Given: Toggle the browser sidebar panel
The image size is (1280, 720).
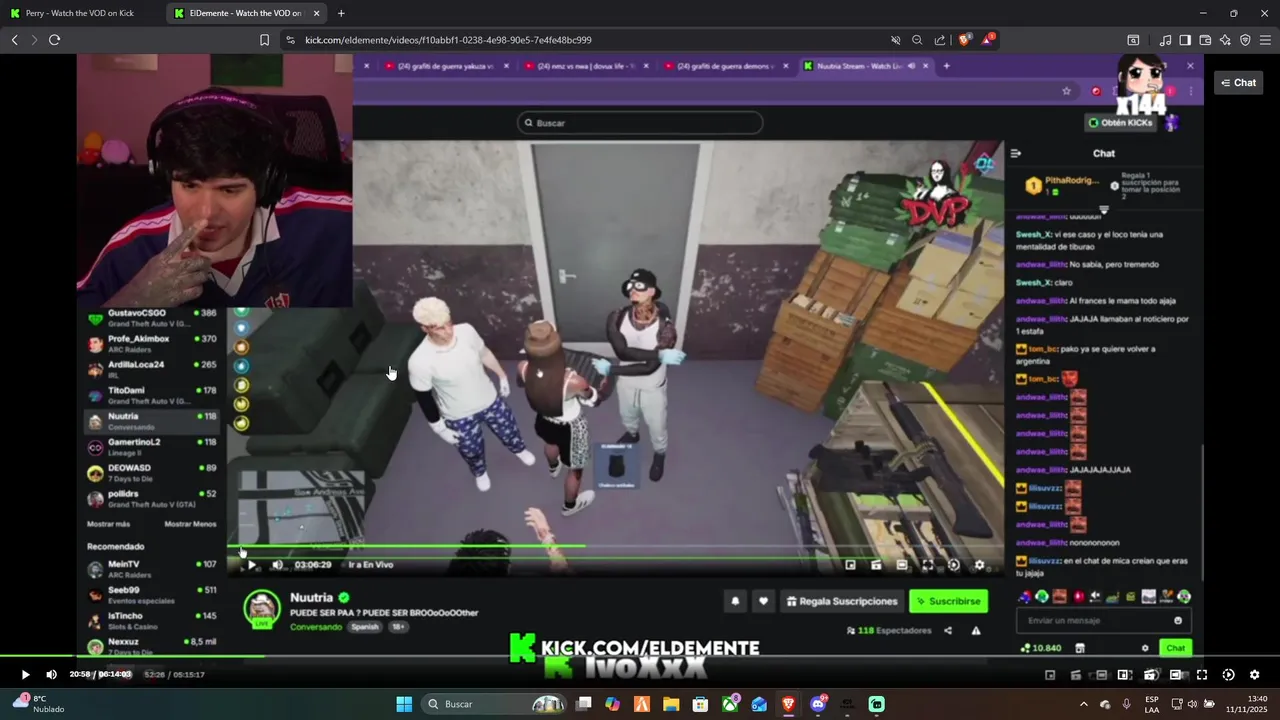Looking at the screenshot, I should pyautogui.click(x=1185, y=40).
